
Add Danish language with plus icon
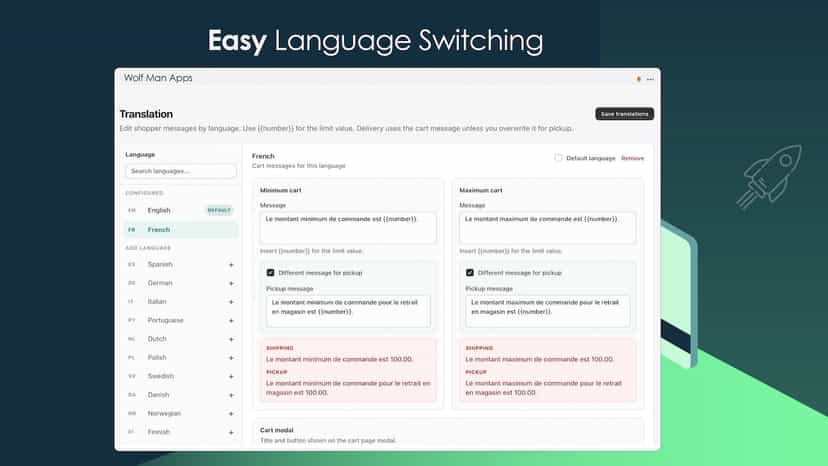[x=231, y=395]
